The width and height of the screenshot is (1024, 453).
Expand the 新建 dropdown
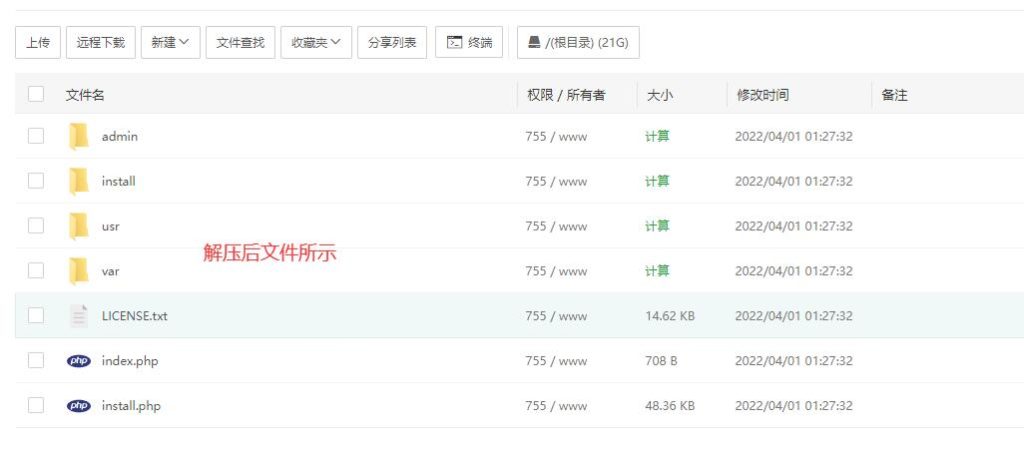click(170, 42)
